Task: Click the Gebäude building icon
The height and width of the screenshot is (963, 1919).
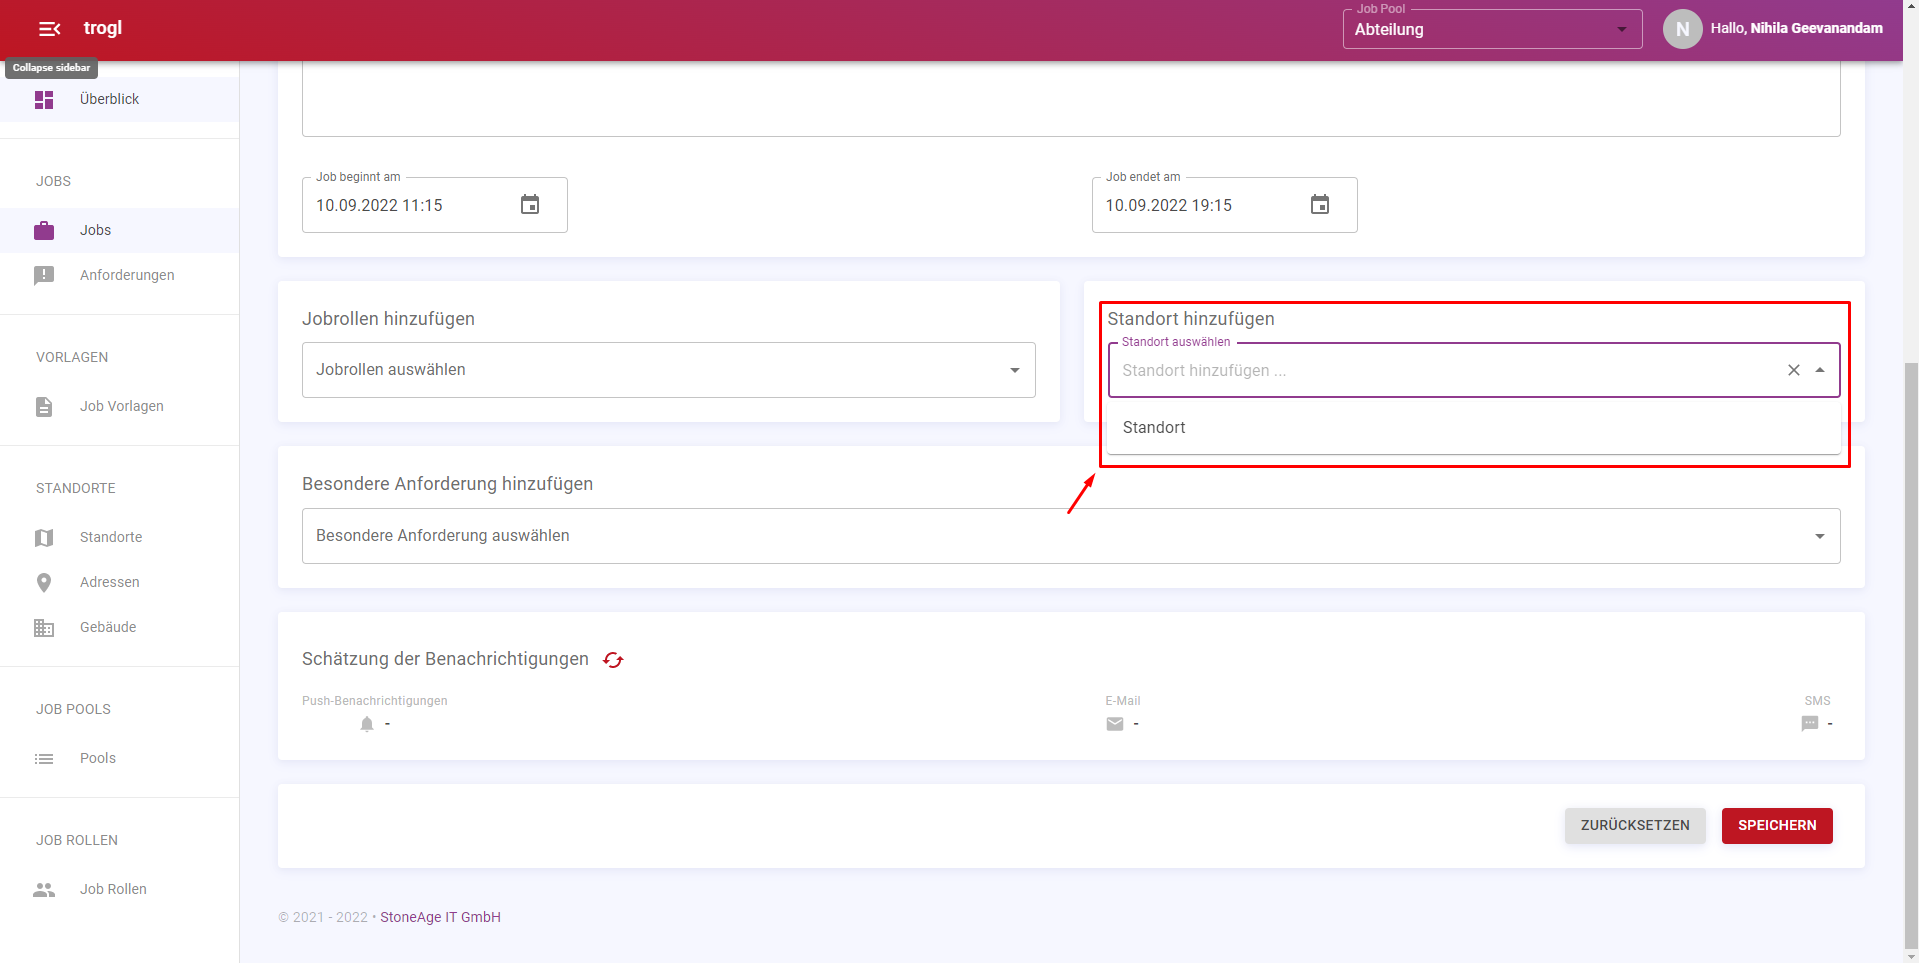Action: (44, 628)
